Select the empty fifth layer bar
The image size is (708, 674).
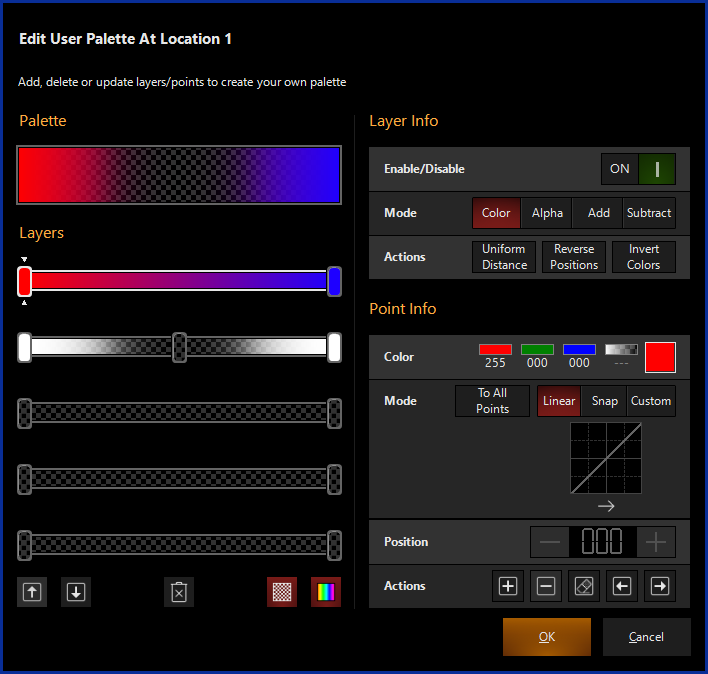(179, 545)
